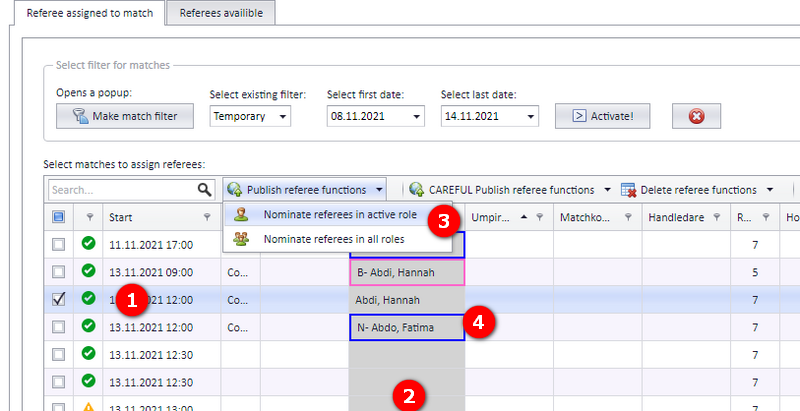Click the Publish referee functions globe icon
The width and height of the screenshot is (800, 411).
click(x=235, y=190)
